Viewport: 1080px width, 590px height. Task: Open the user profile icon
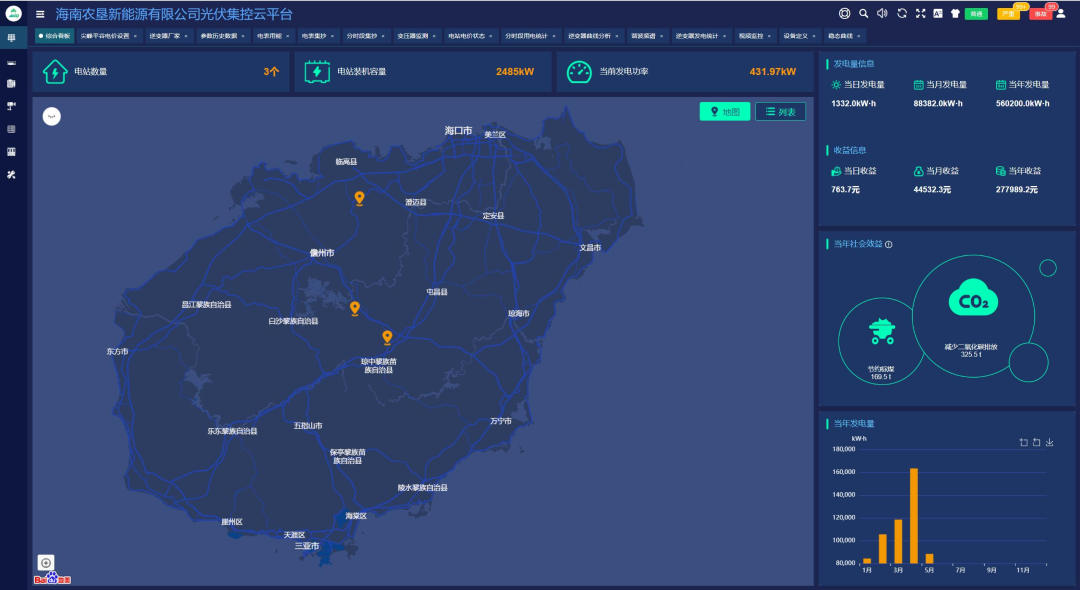click(1061, 13)
